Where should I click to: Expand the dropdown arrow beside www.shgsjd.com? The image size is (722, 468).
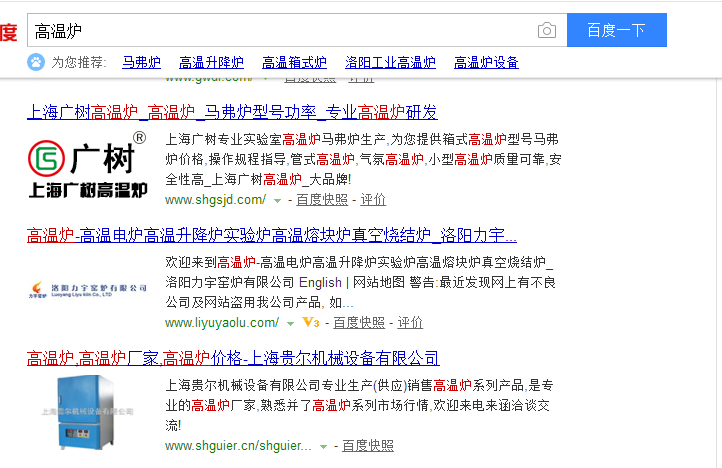[277, 200]
